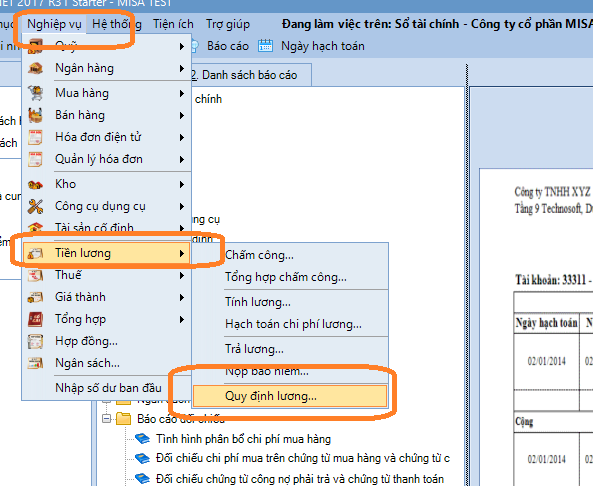Select Bán hàng menu item
The image size is (593, 486).
coord(106,115)
